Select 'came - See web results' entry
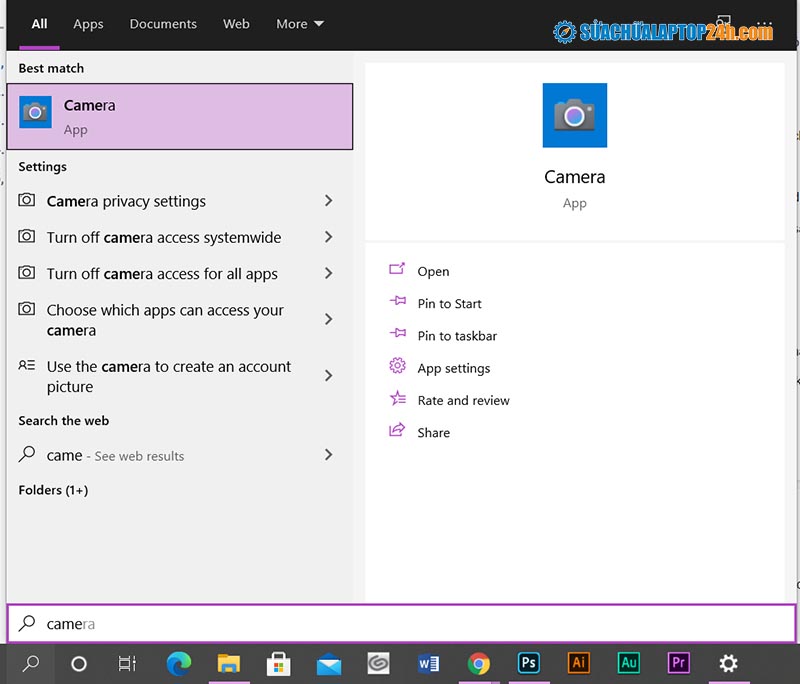800x684 pixels. coord(180,455)
